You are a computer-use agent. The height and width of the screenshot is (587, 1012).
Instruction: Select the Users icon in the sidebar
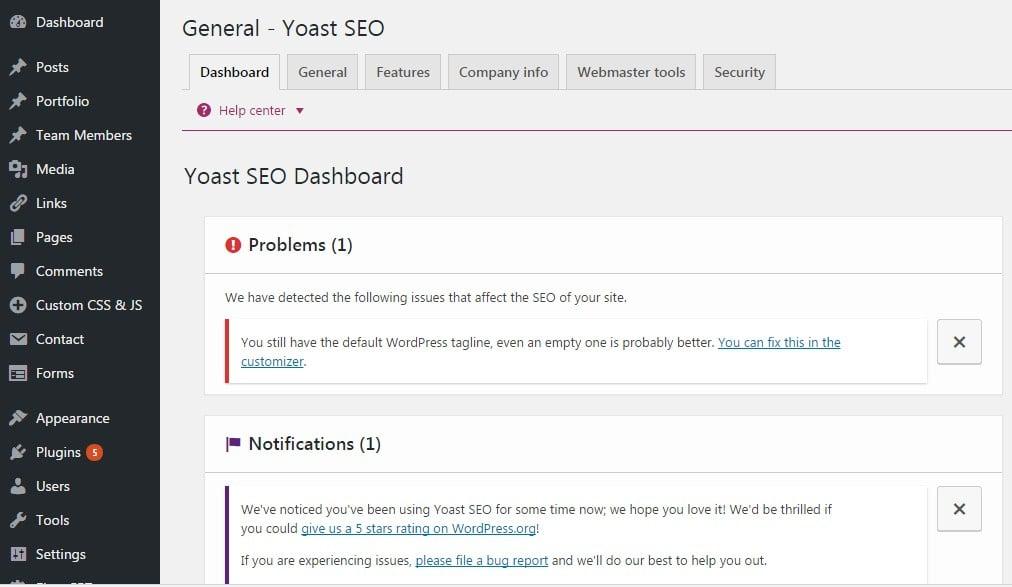(x=18, y=486)
